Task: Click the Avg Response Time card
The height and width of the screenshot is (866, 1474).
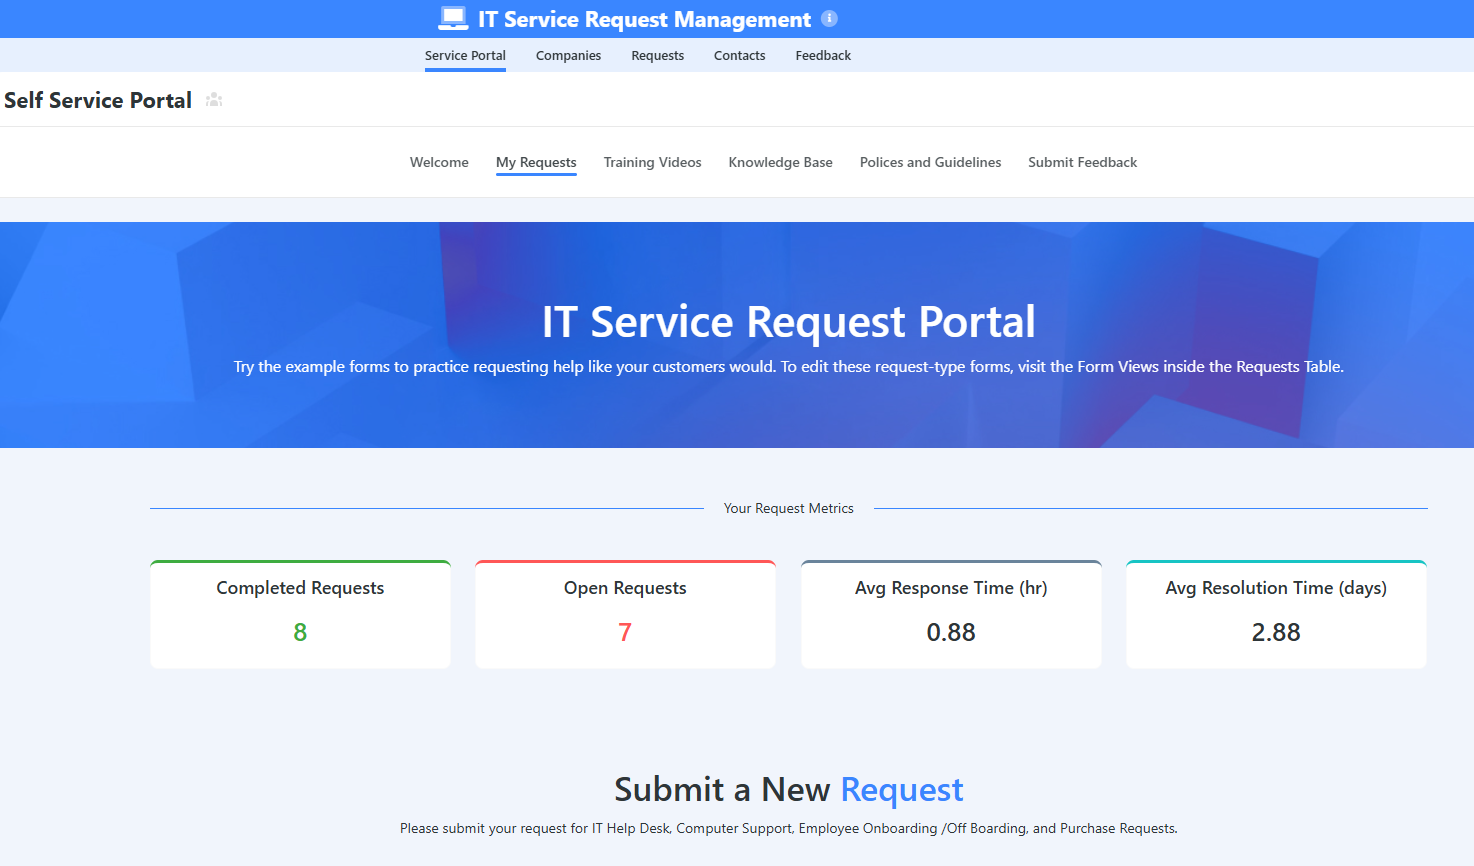Action: pos(951,614)
